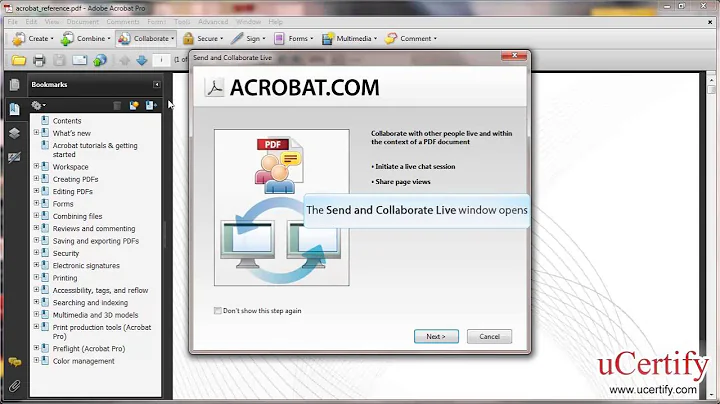Open the Secure lock toolbar button
The image size is (720, 404).
pos(202,39)
